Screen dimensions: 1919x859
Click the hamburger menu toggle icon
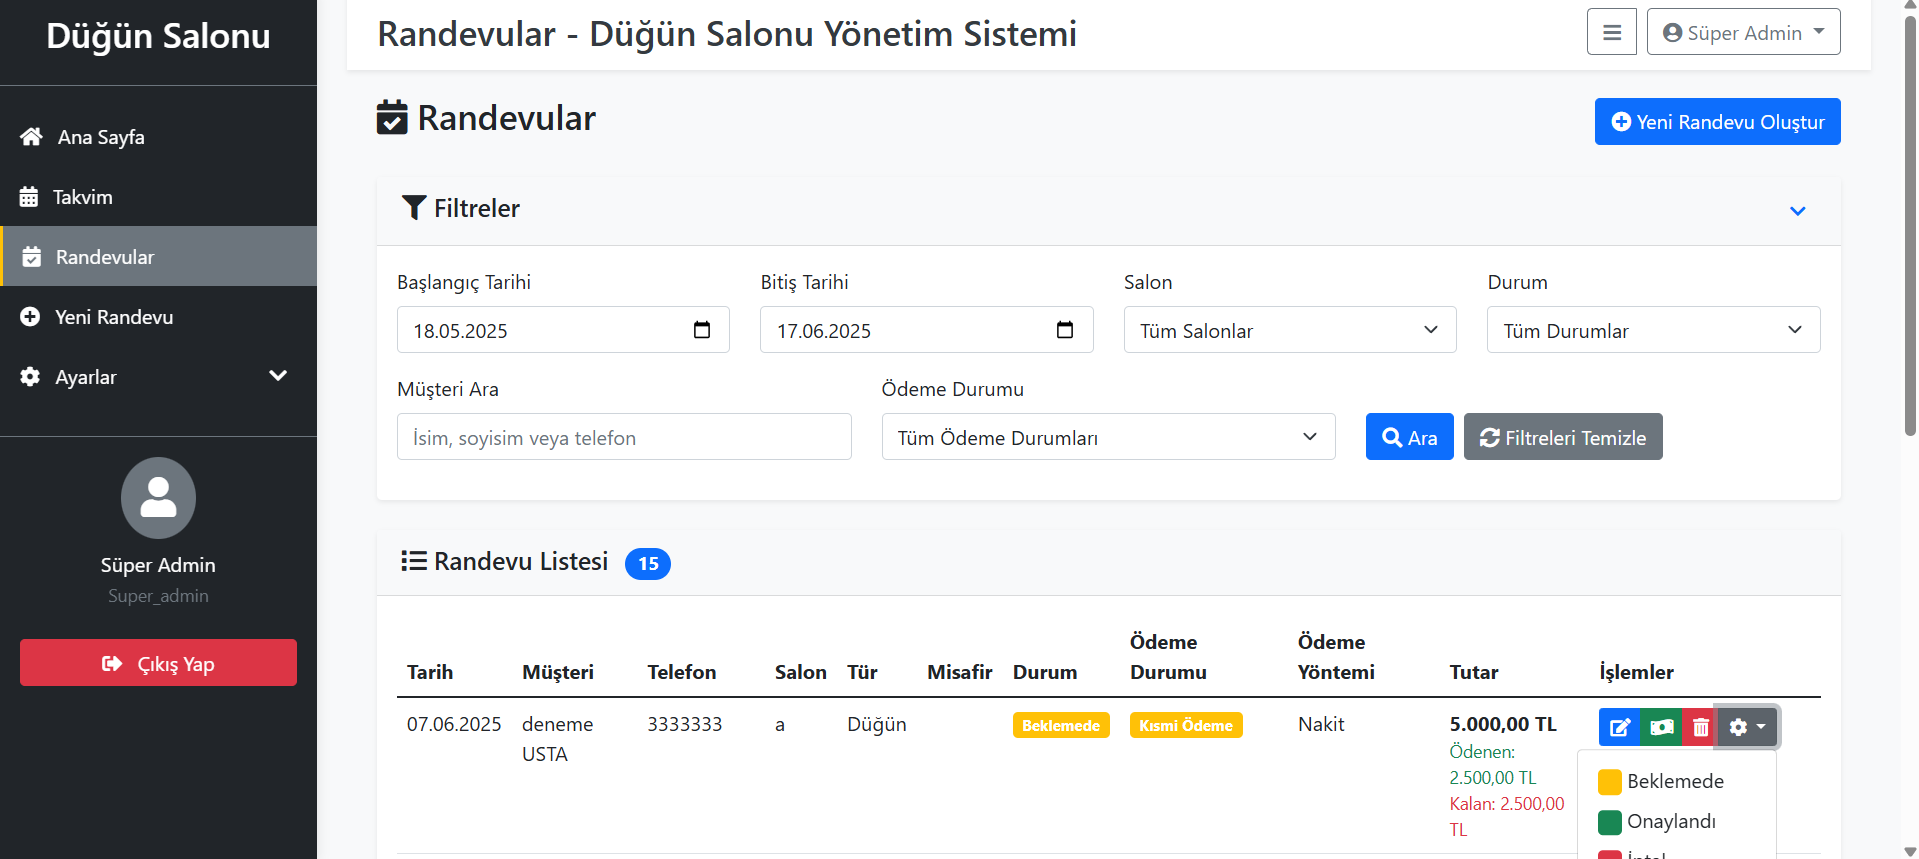click(x=1611, y=32)
